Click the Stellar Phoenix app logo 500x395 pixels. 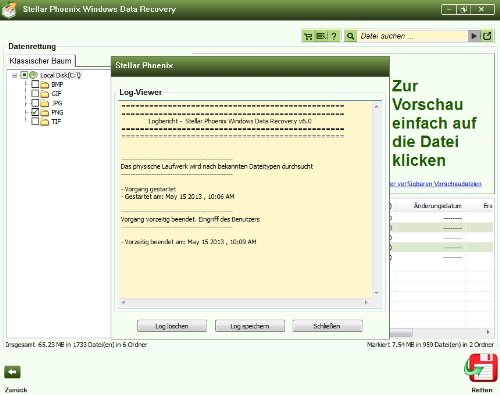click(9, 9)
